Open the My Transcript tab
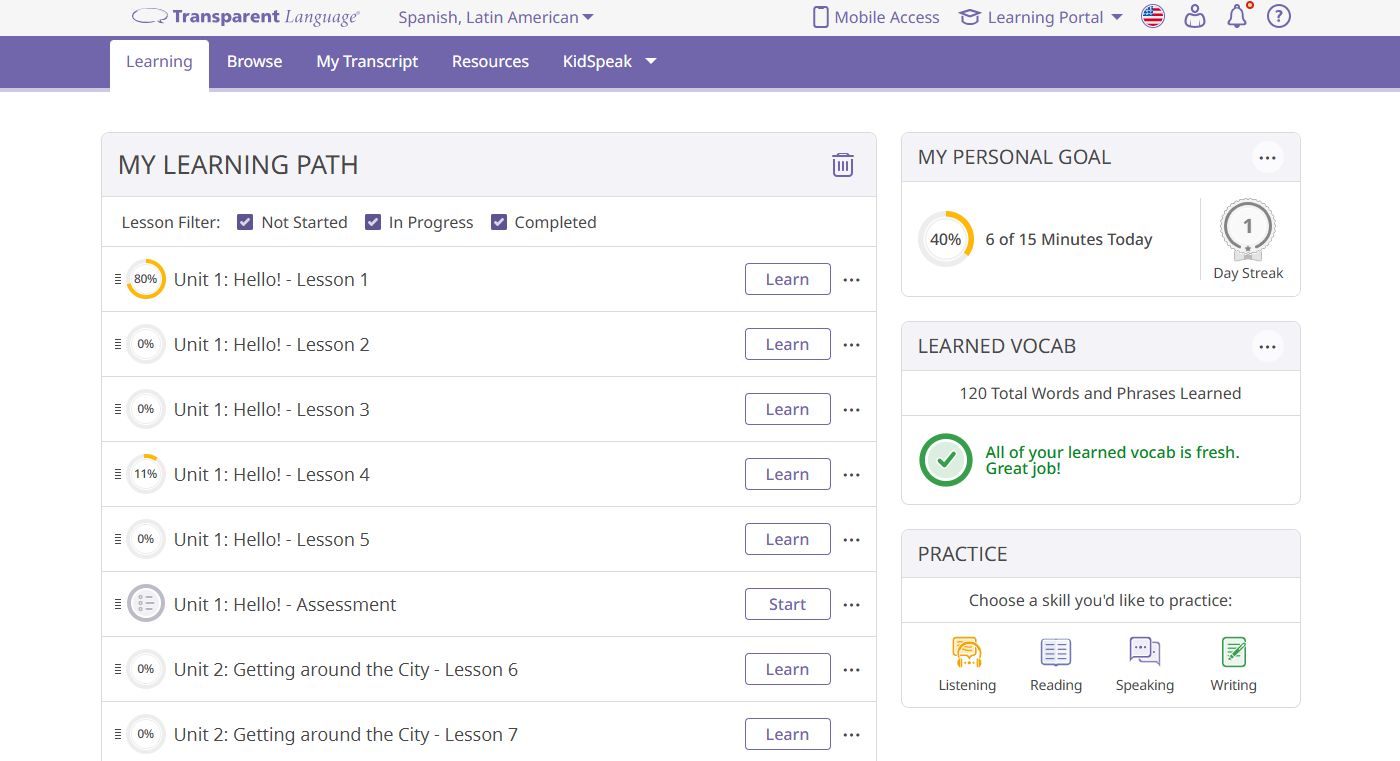 click(x=366, y=61)
